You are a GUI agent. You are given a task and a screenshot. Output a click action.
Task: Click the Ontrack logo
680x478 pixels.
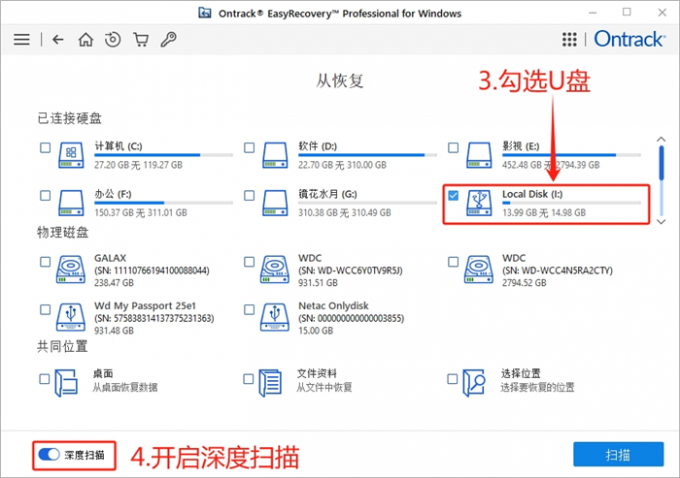coord(629,39)
